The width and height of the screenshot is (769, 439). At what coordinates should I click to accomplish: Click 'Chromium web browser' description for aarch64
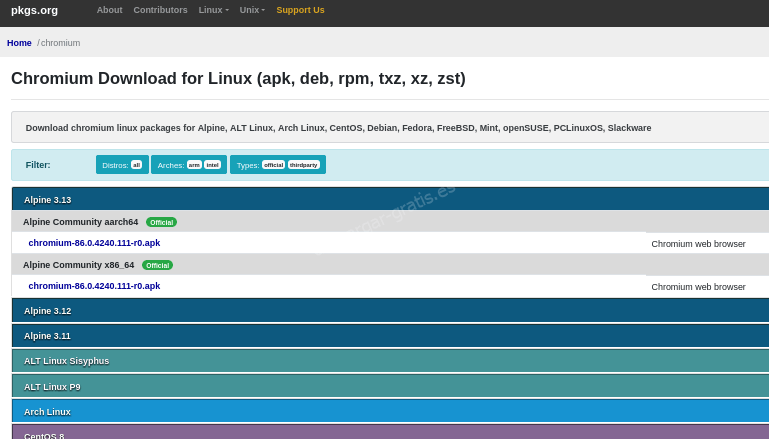click(x=698, y=244)
